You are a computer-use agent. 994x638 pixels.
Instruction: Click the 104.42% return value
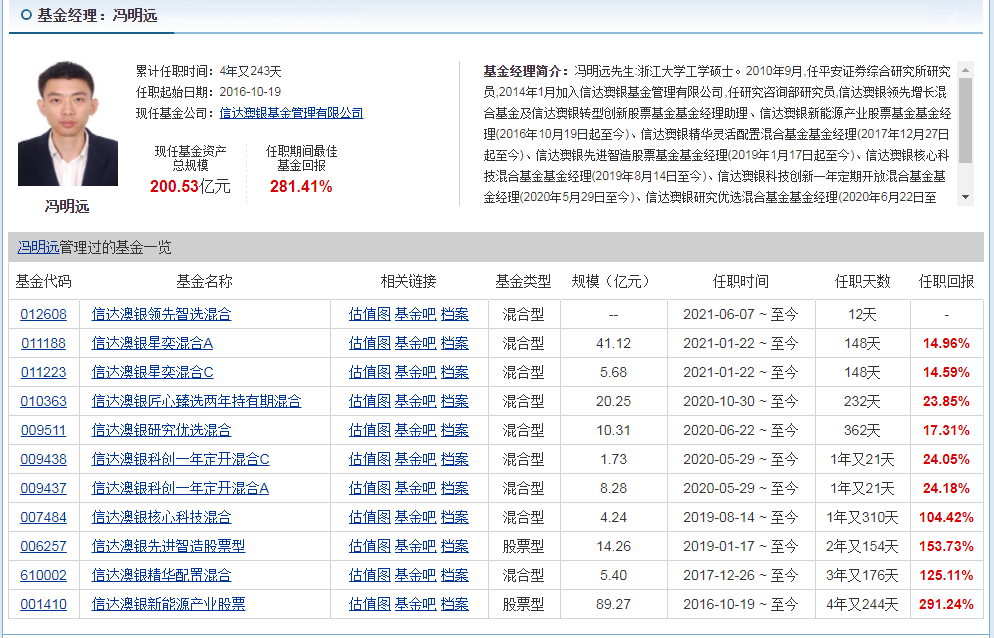(946, 518)
